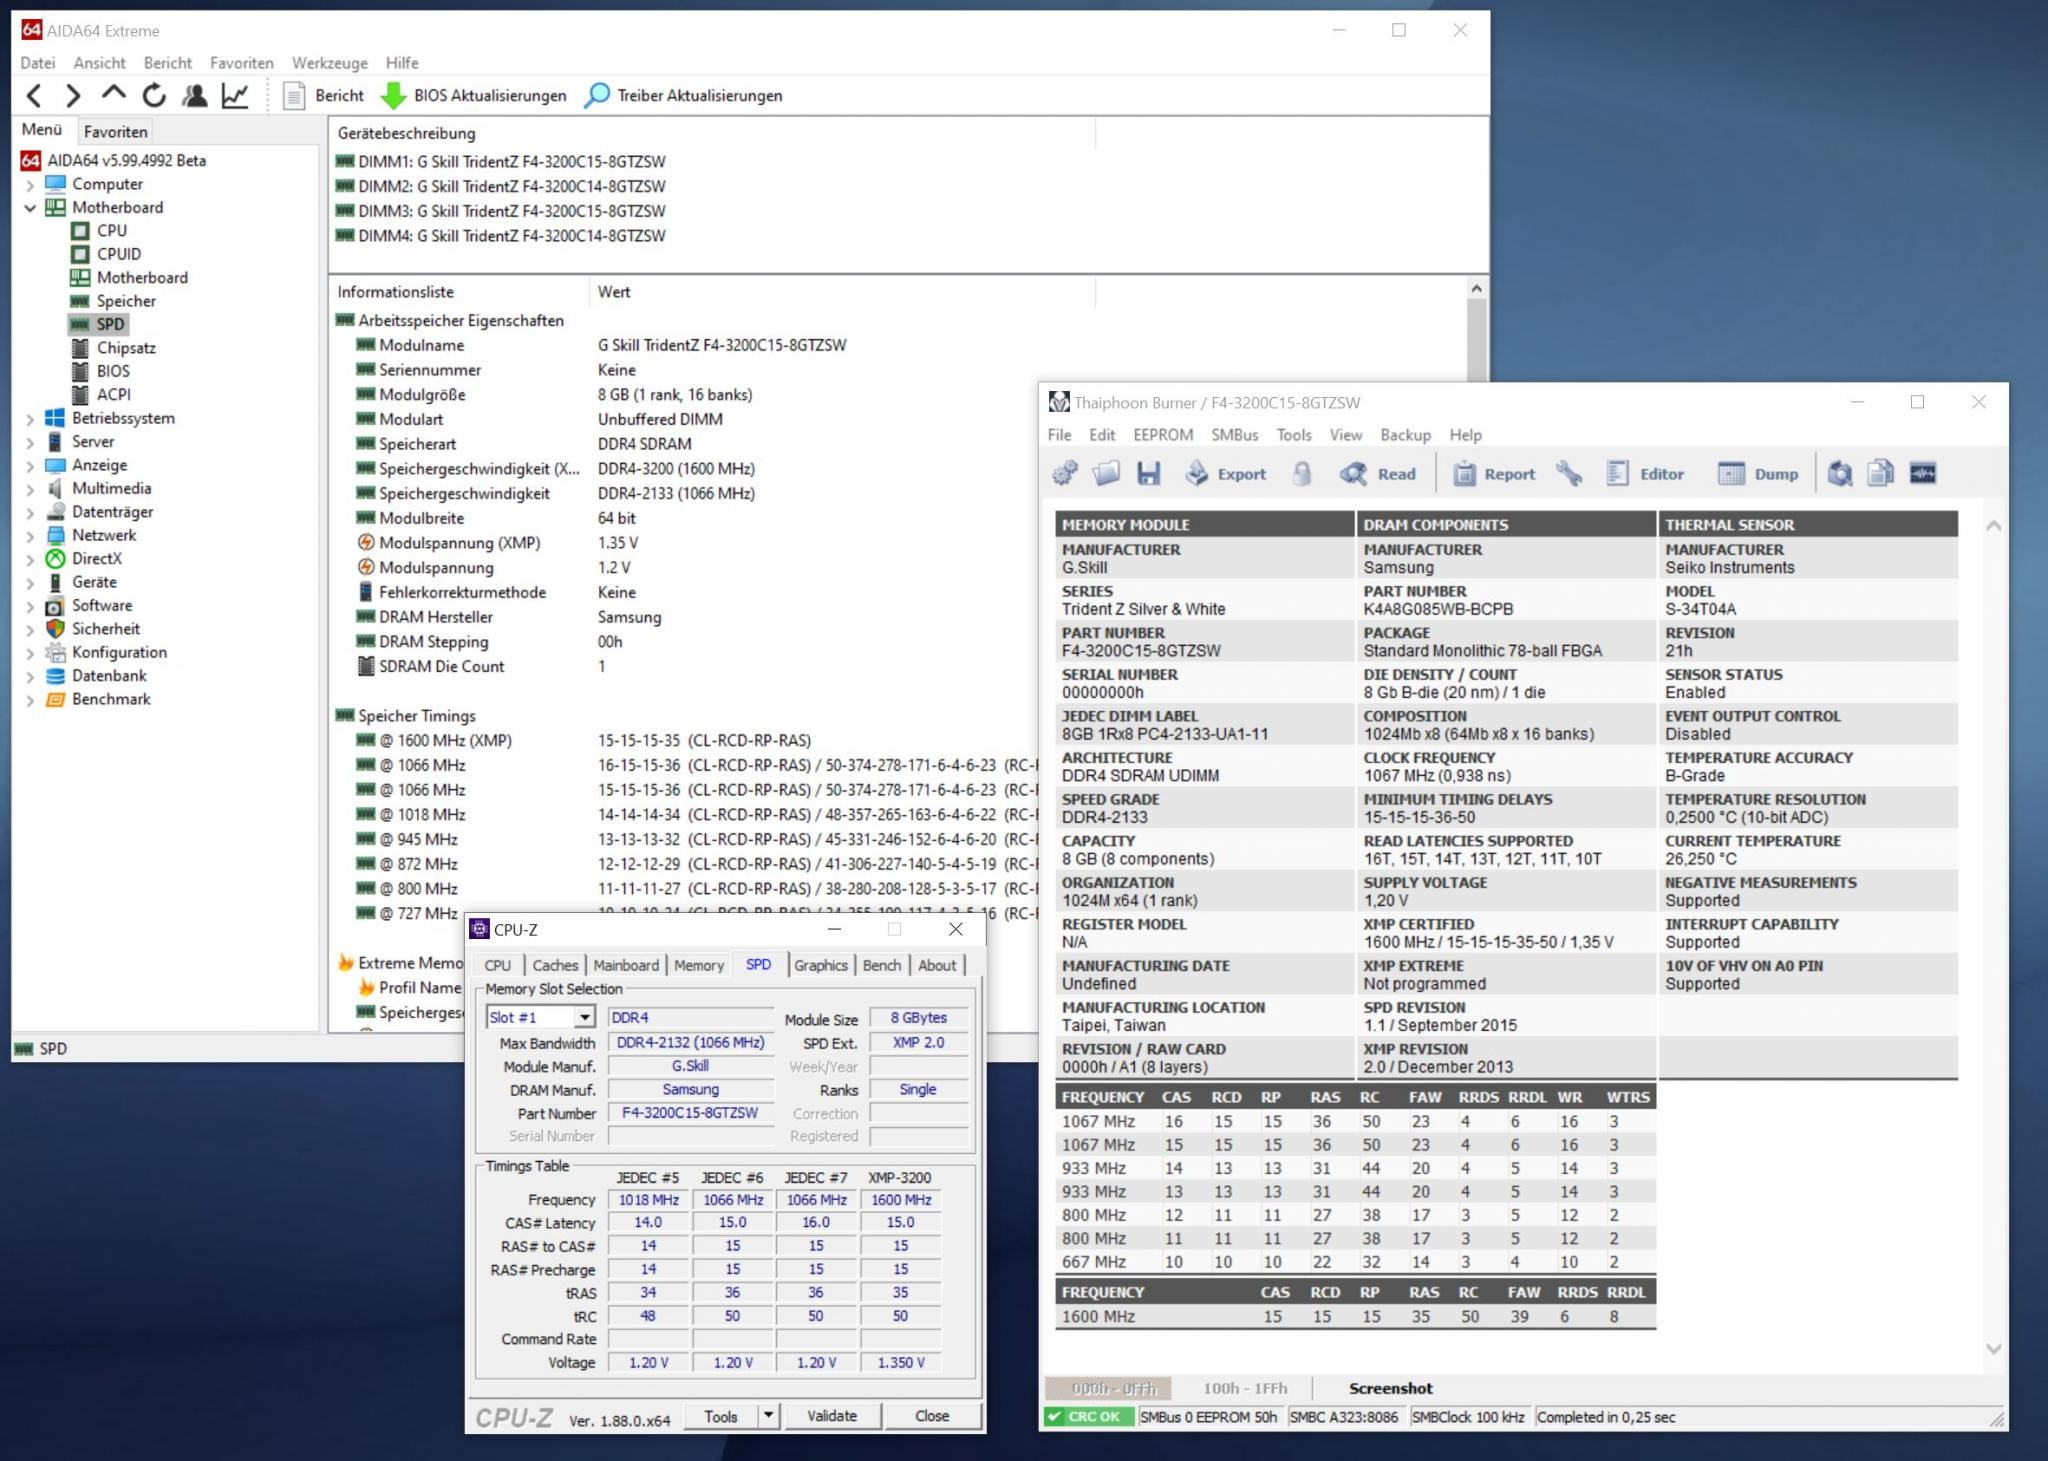This screenshot has width=2048, height=1461.
Task: Select the DIMM4 device row in AIDA64
Action: (x=501, y=236)
